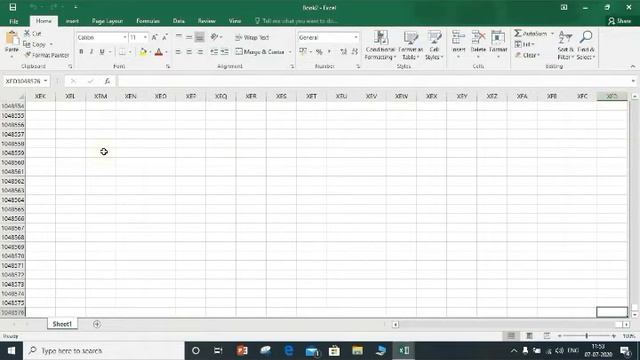Center cell text horizontally
The height and width of the screenshot is (360, 640).
[x=189, y=52]
